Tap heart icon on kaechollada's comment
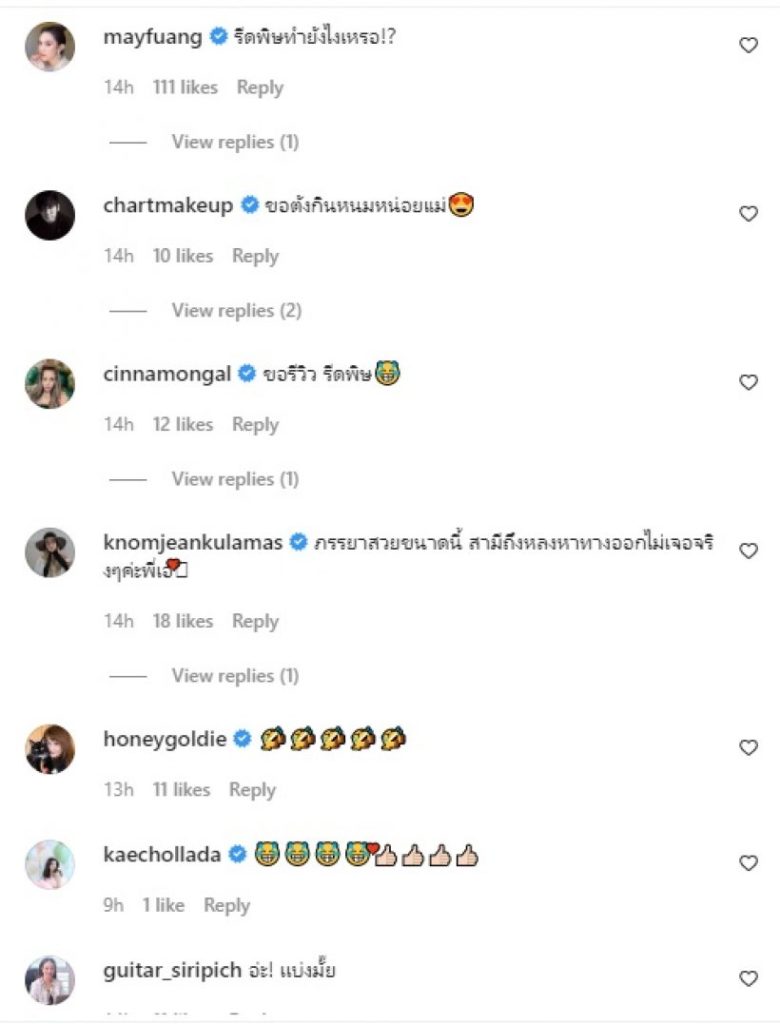 [748, 863]
